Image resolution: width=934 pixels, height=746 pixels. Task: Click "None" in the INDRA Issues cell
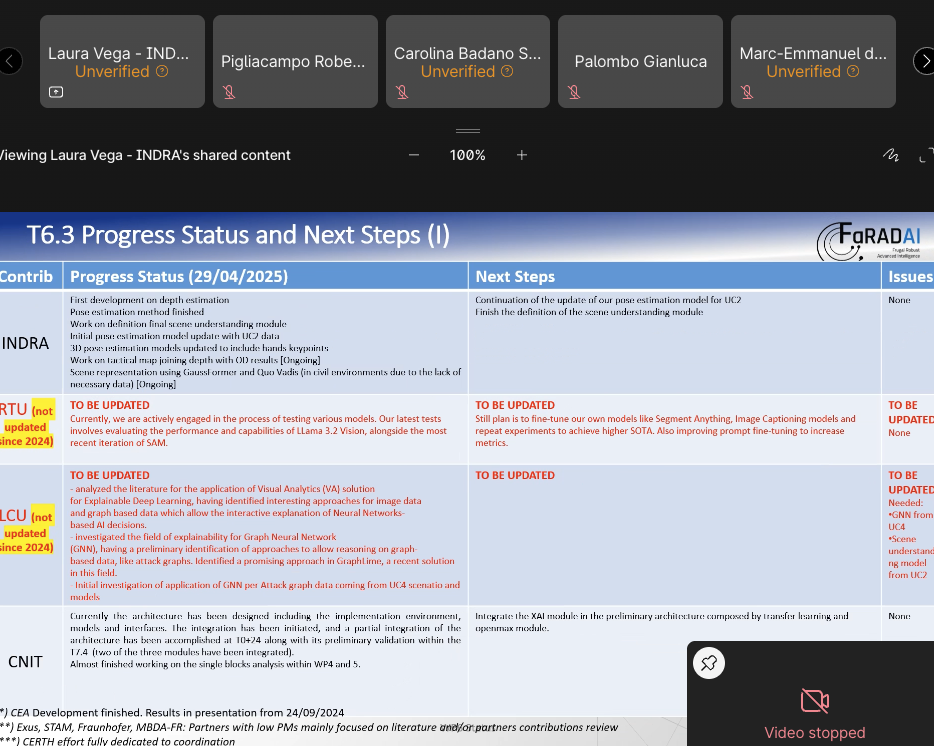click(899, 300)
